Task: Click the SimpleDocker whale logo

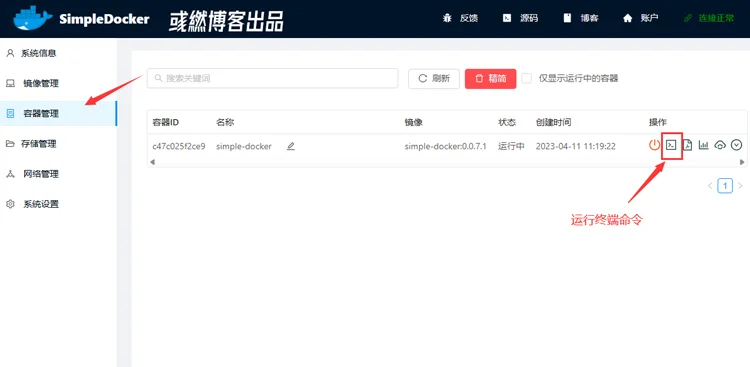Action: [x=33, y=18]
